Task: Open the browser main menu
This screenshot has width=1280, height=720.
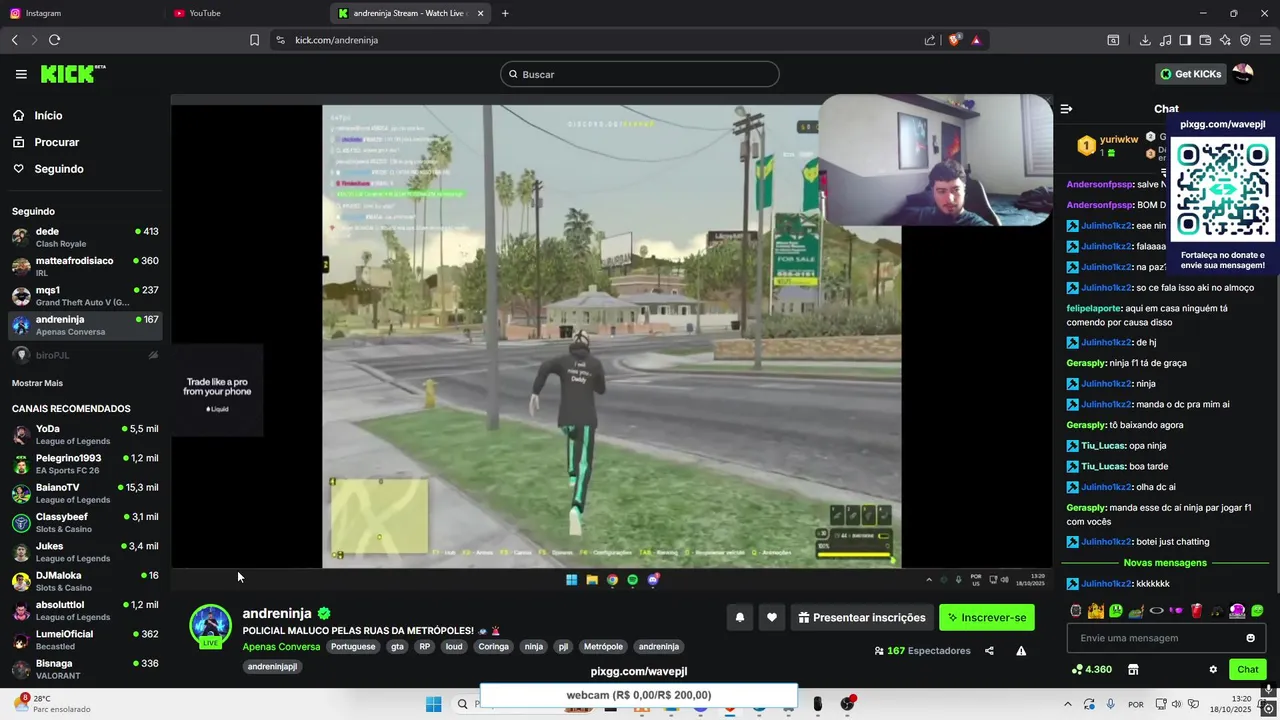Action: click(1266, 40)
